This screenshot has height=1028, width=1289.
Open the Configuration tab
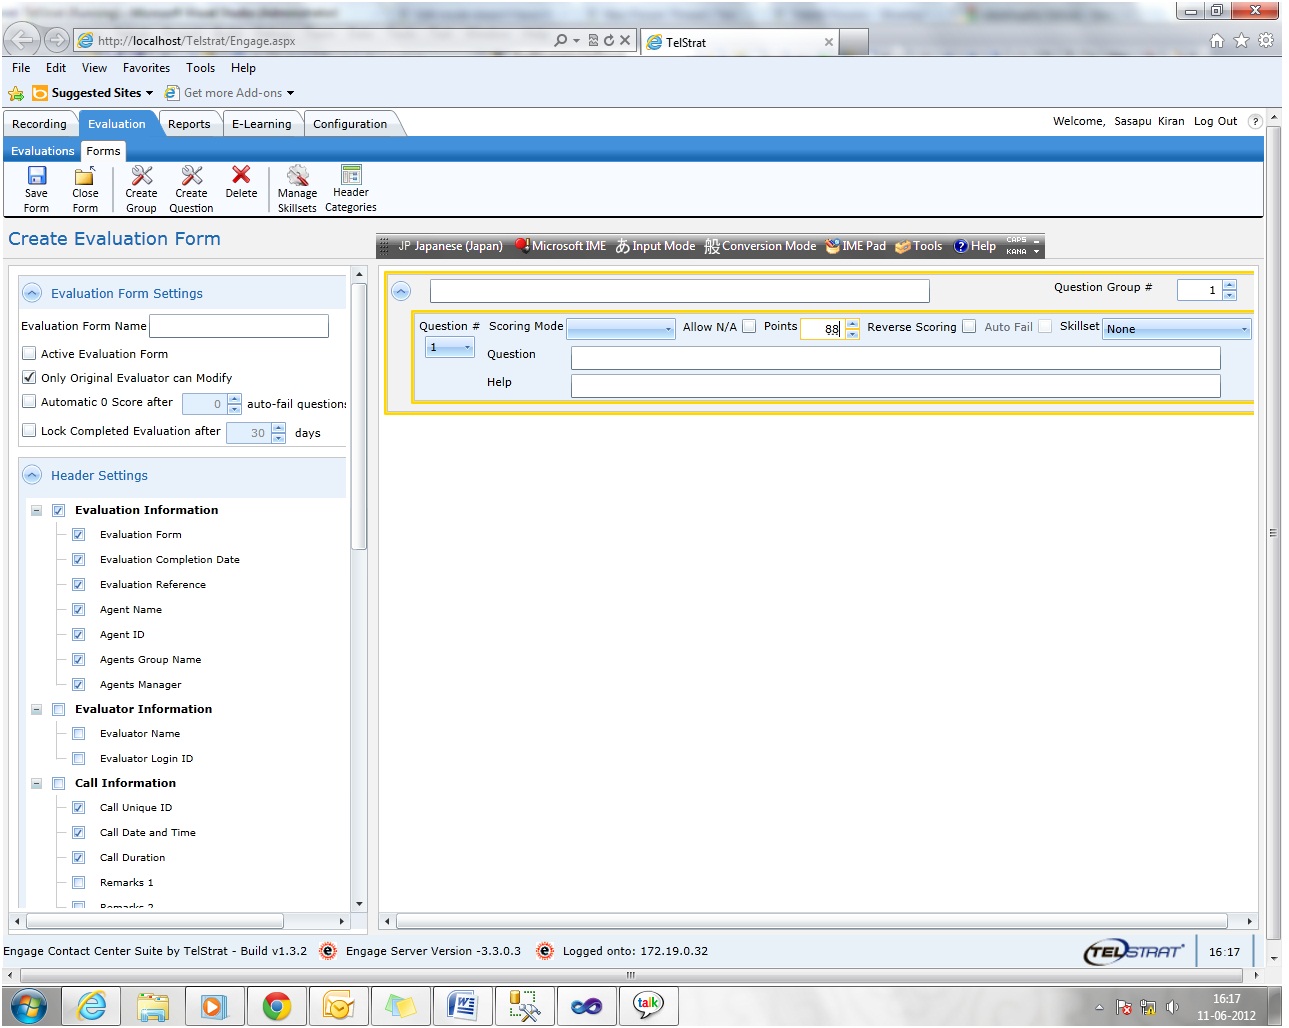tap(350, 124)
